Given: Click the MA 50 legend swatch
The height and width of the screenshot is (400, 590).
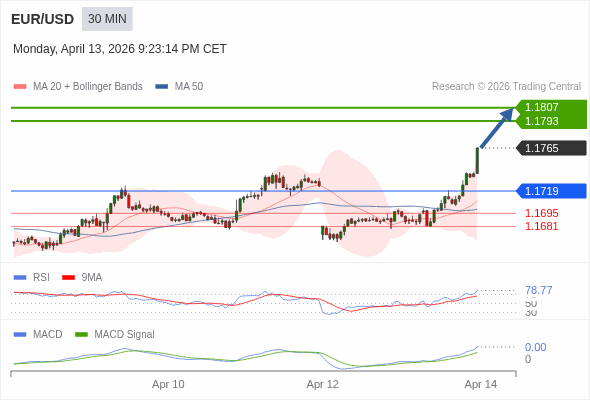Looking at the screenshot, I should click(162, 87).
